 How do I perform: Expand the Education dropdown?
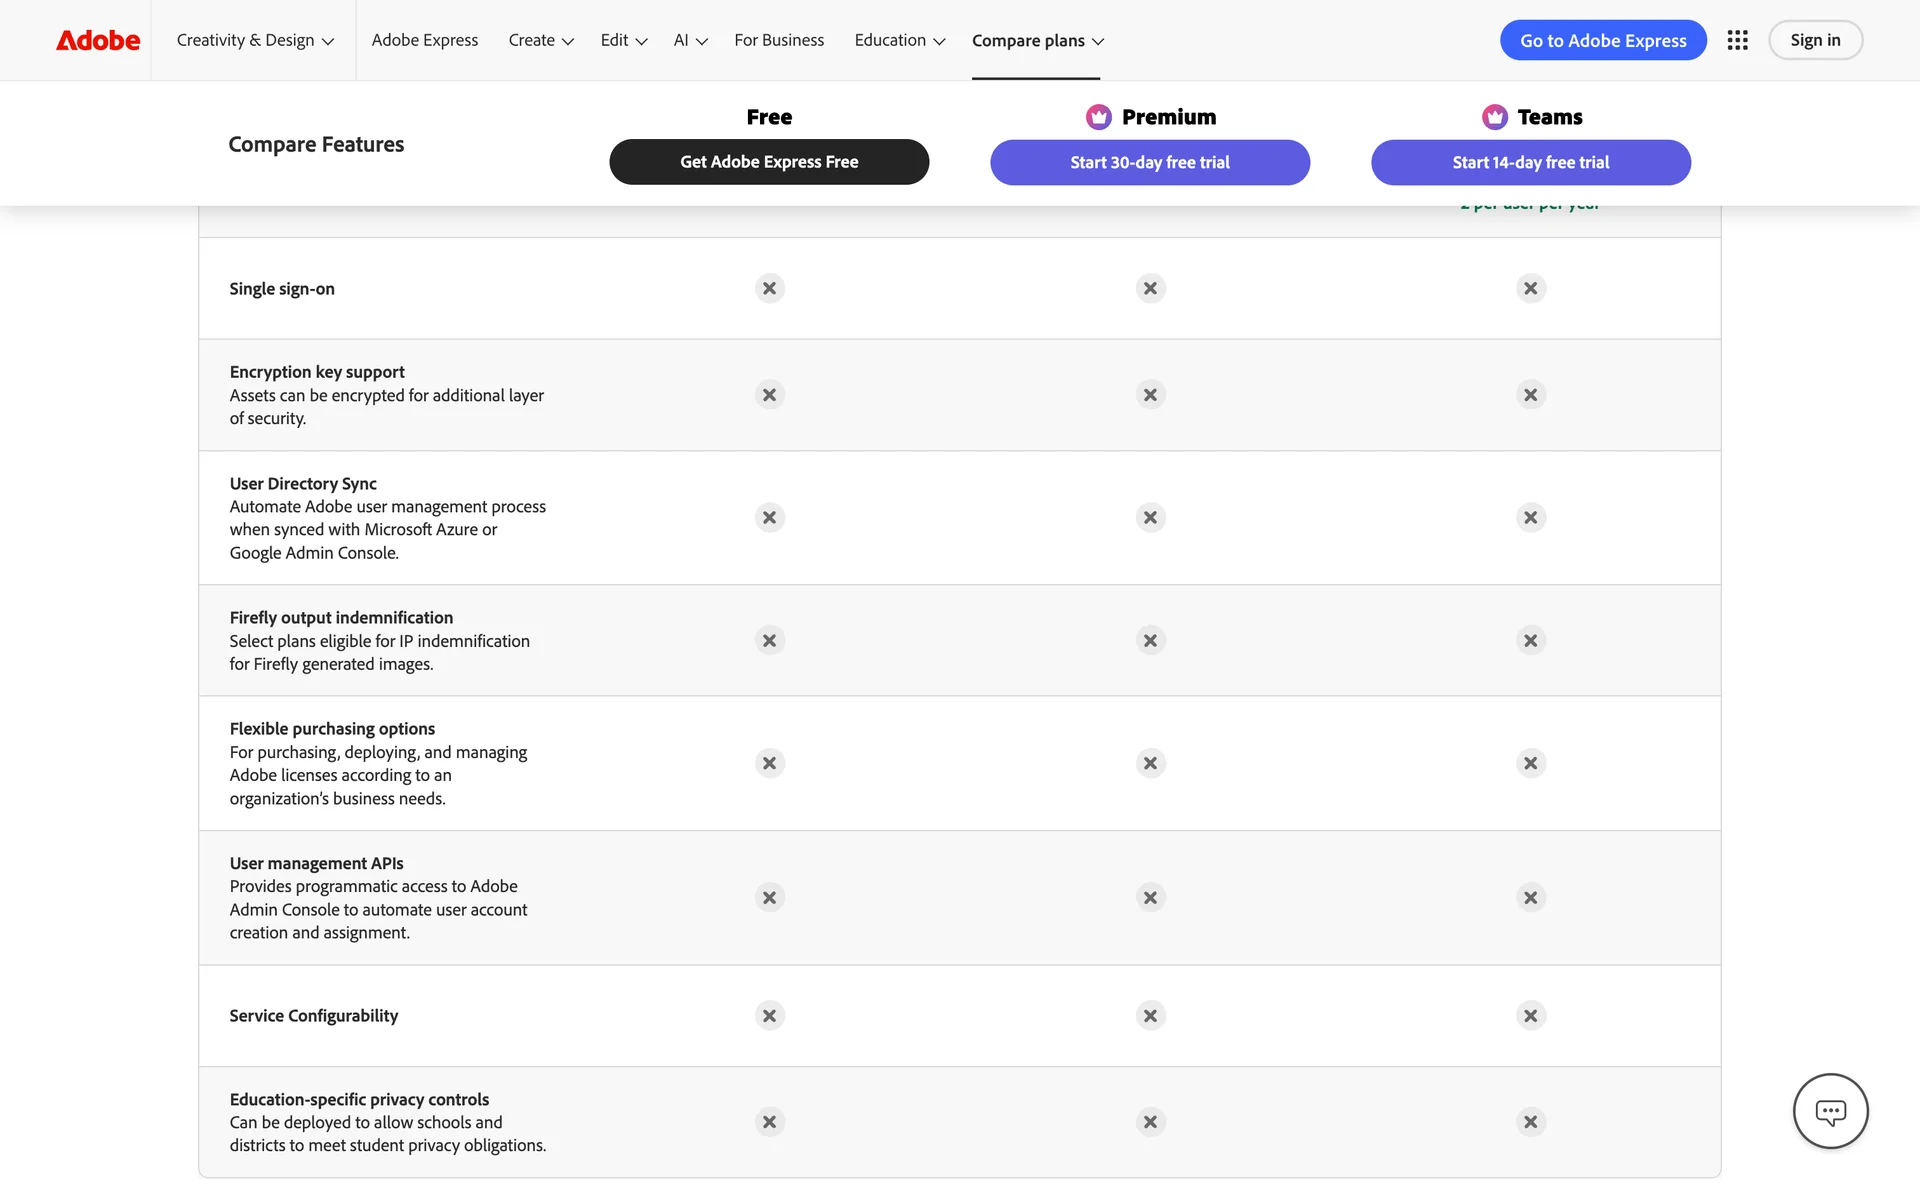[899, 40]
